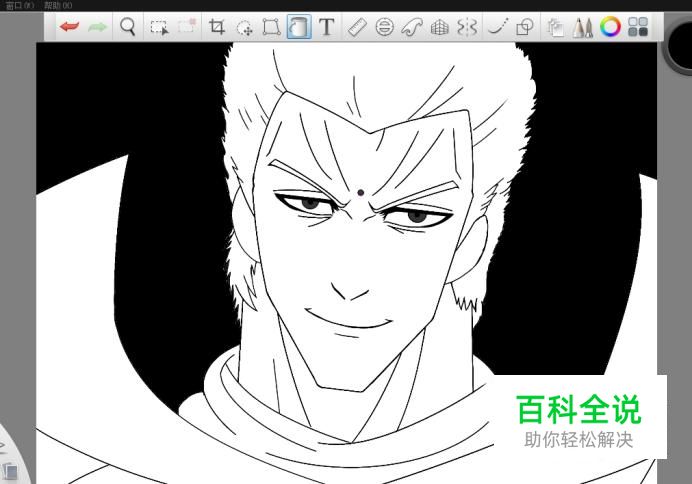
Task: Select the Crop tool
Action: click(217, 27)
